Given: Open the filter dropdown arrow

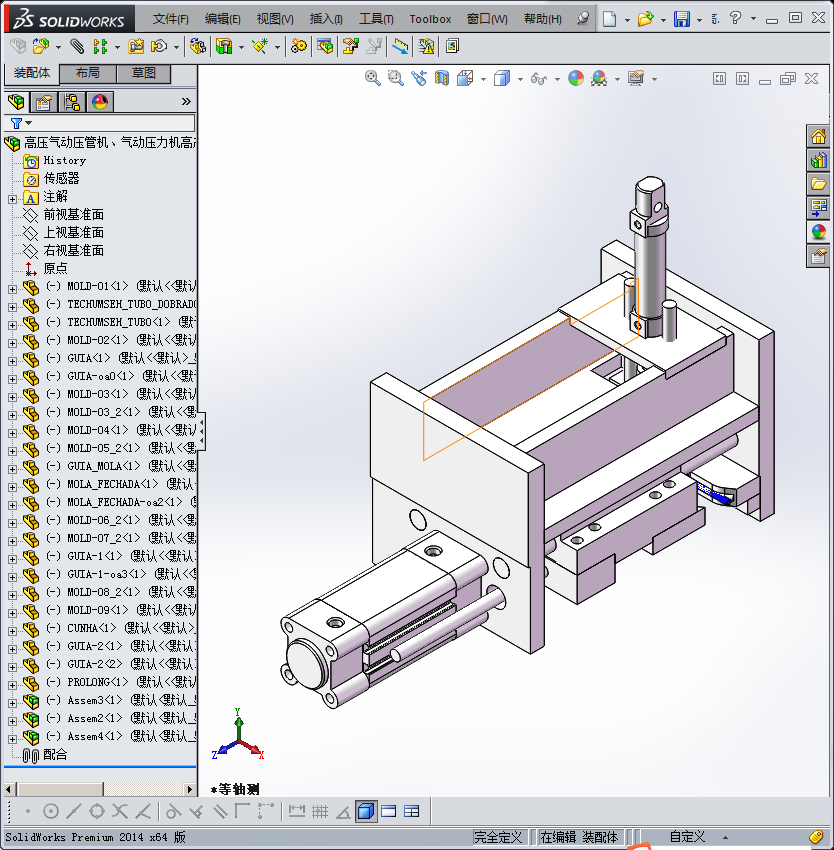Looking at the screenshot, I should 29,123.
